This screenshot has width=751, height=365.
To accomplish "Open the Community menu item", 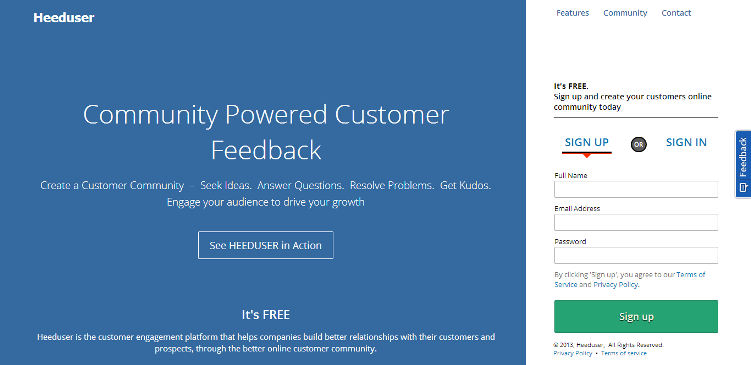I will tap(625, 13).
